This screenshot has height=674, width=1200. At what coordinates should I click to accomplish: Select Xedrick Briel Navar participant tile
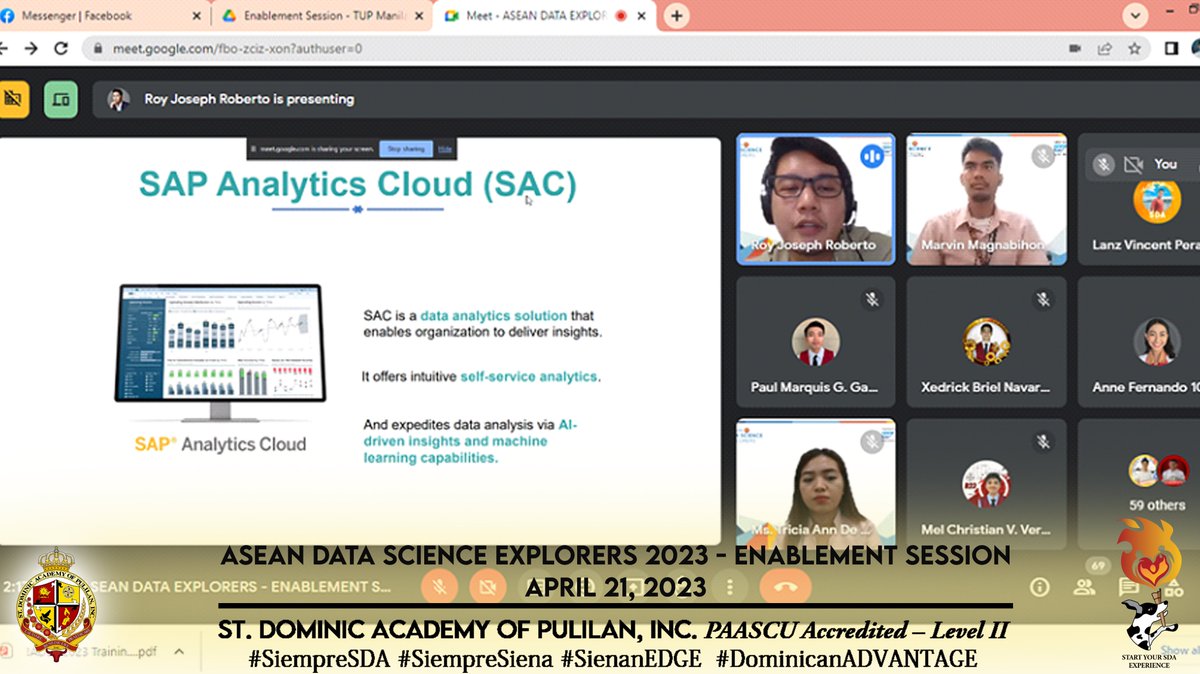pos(987,342)
